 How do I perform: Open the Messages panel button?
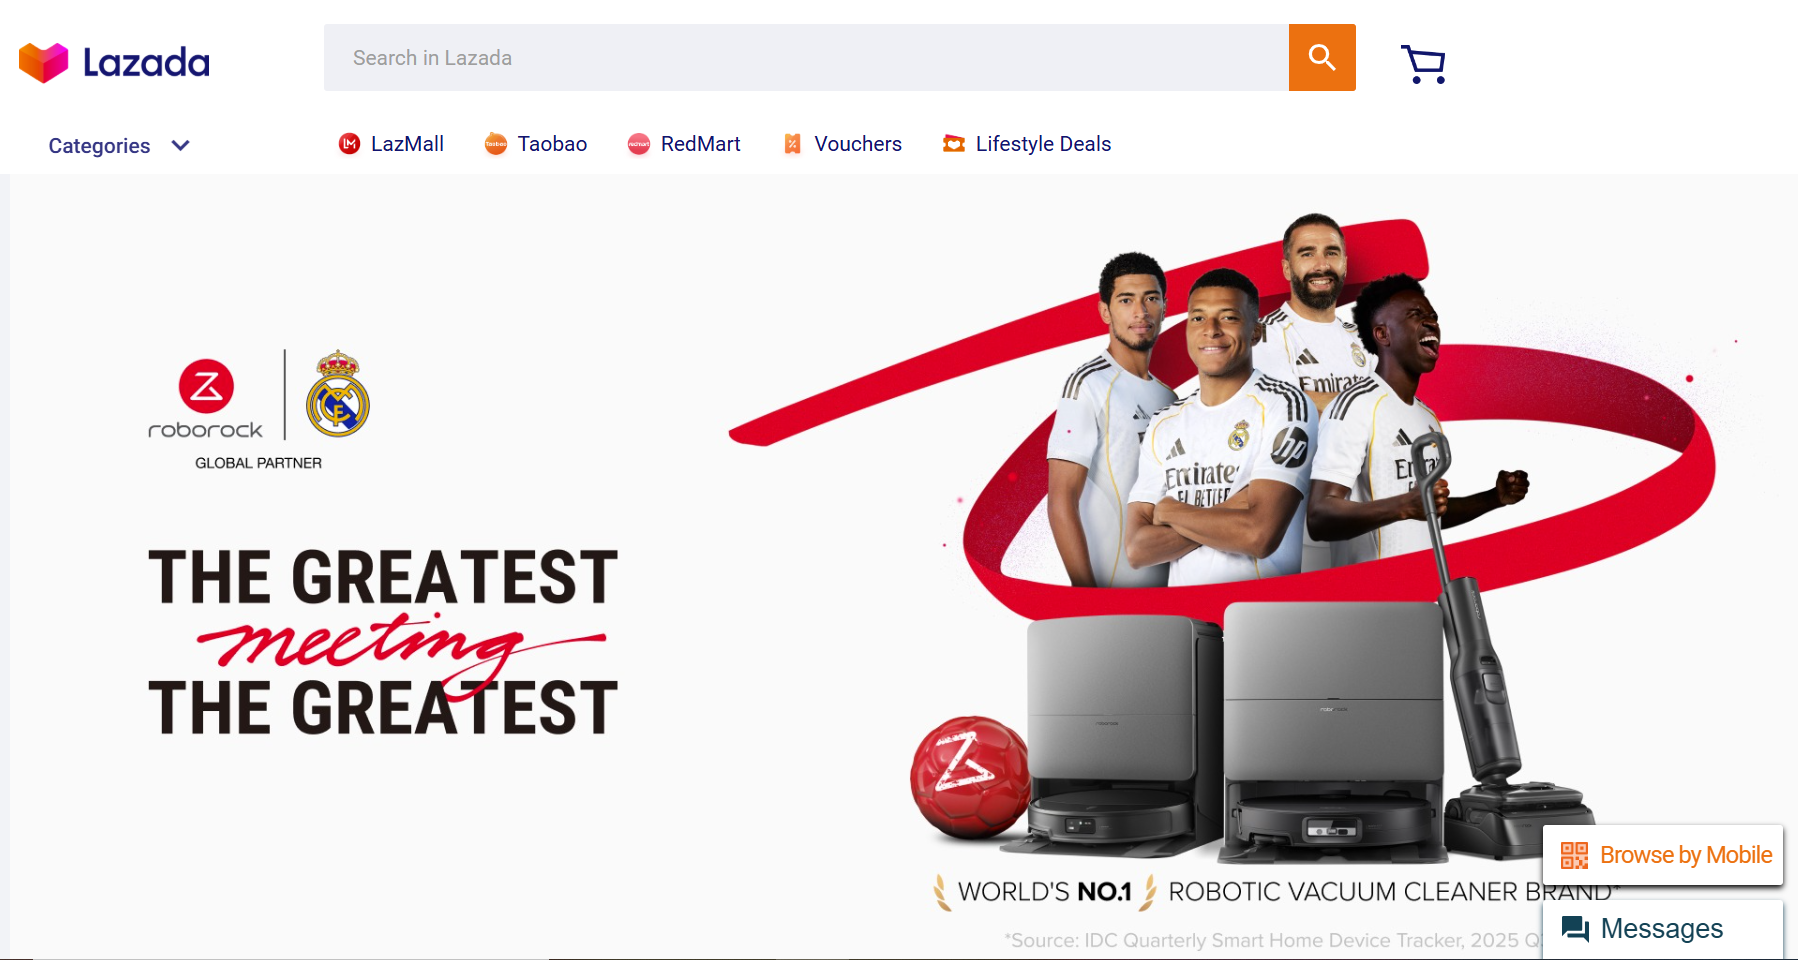(x=1663, y=929)
